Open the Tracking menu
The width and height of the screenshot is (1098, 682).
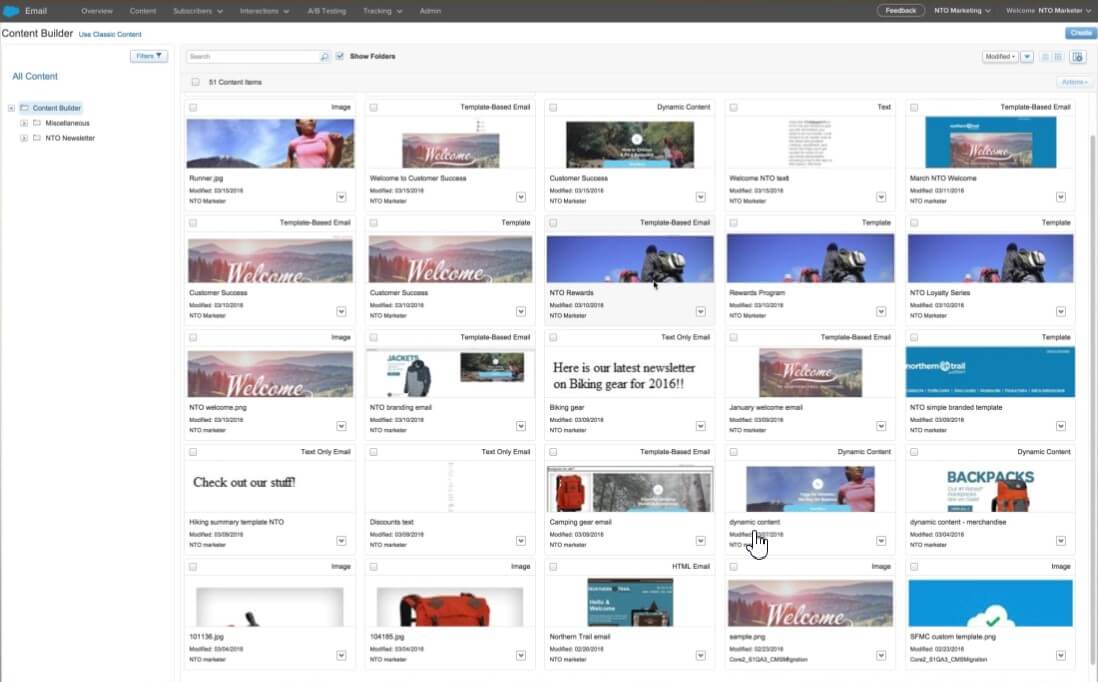382,11
